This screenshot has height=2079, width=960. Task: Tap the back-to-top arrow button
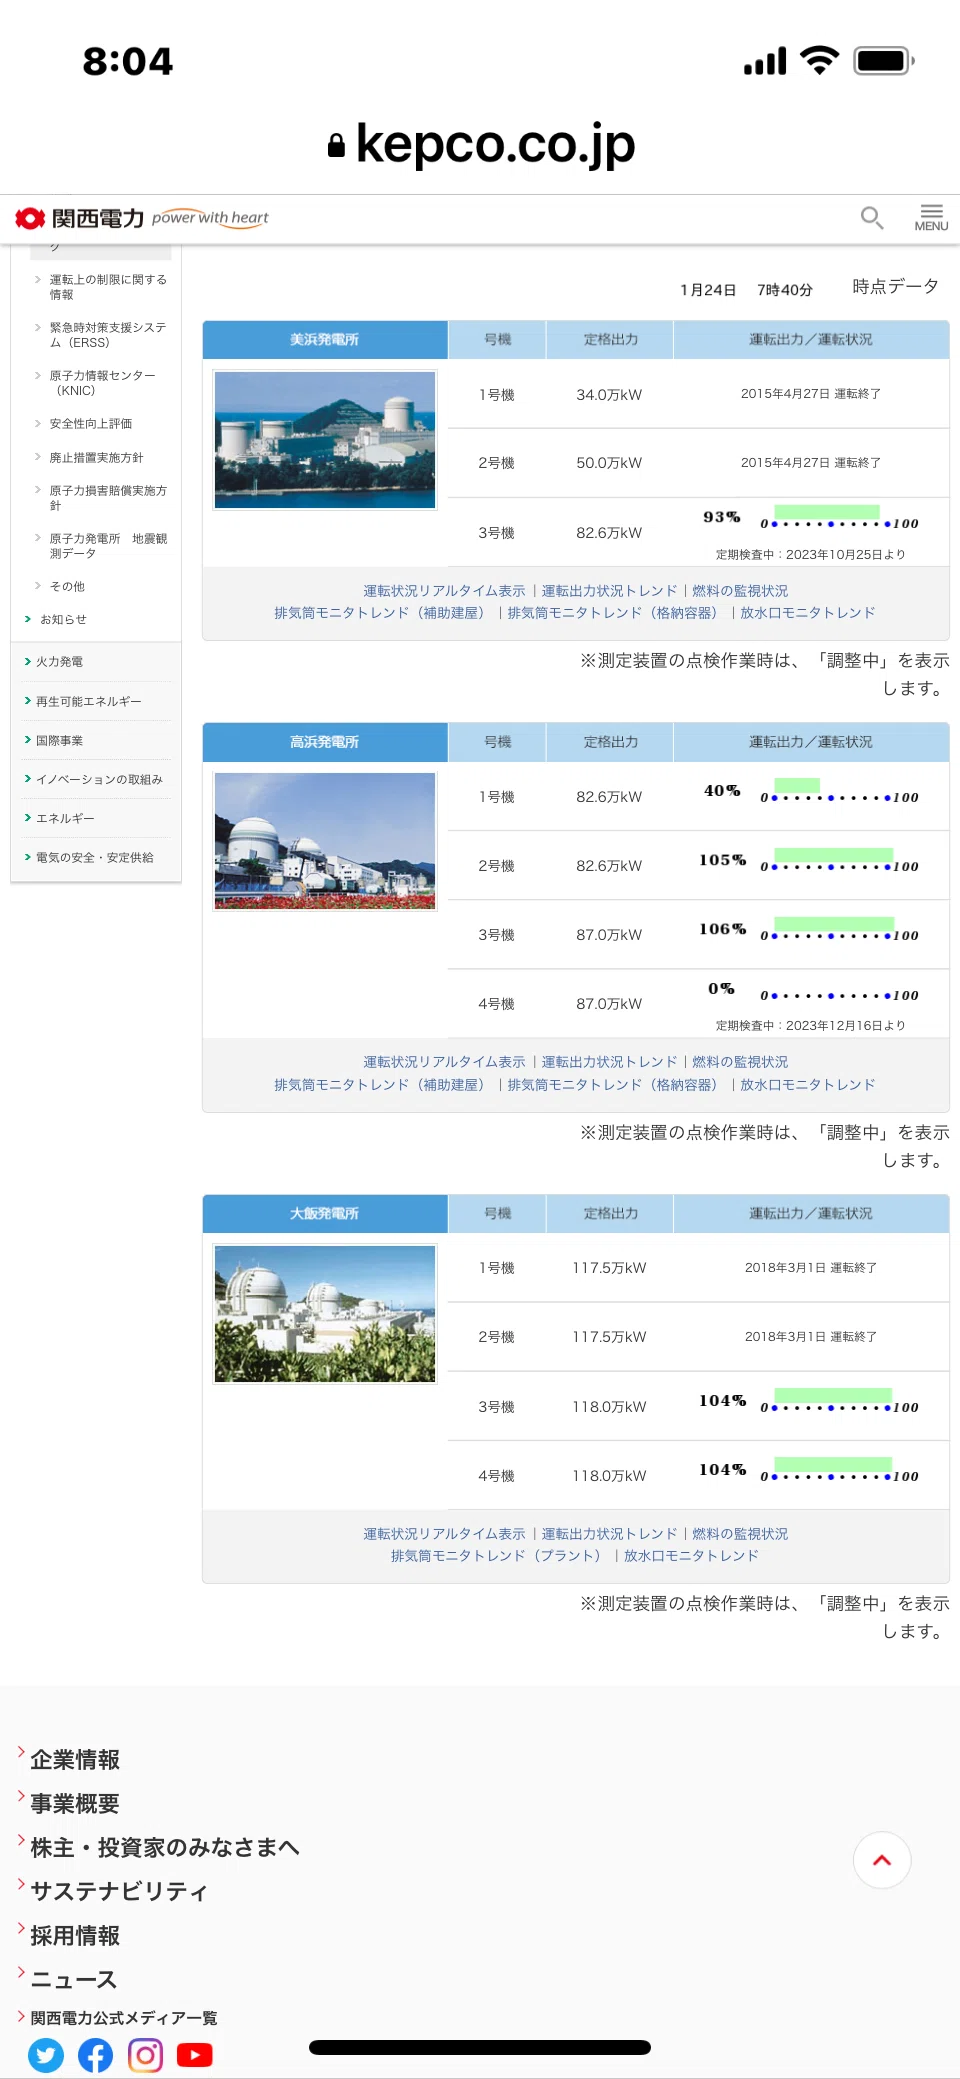point(882,1860)
